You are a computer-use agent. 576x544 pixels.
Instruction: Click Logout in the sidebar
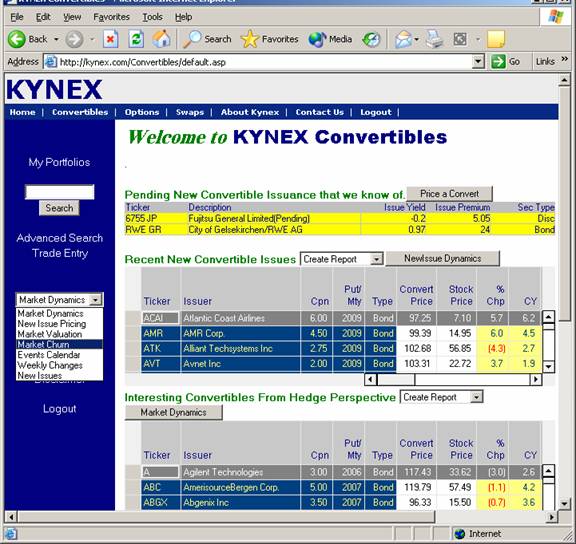pos(60,409)
